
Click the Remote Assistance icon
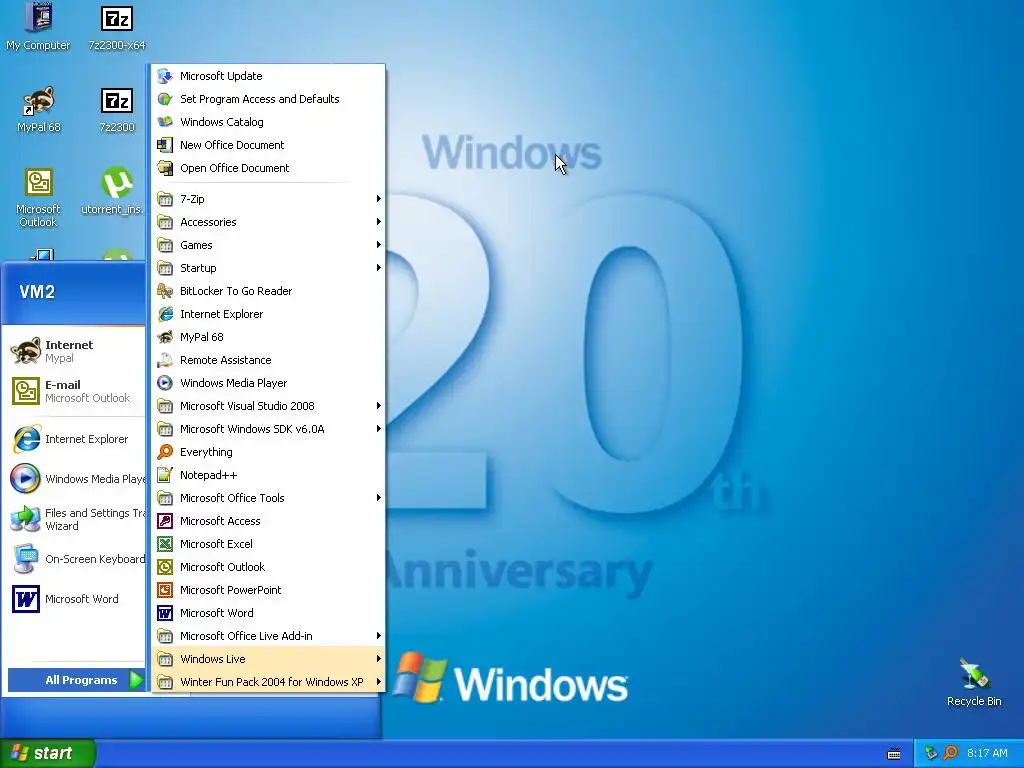coord(165,360)
